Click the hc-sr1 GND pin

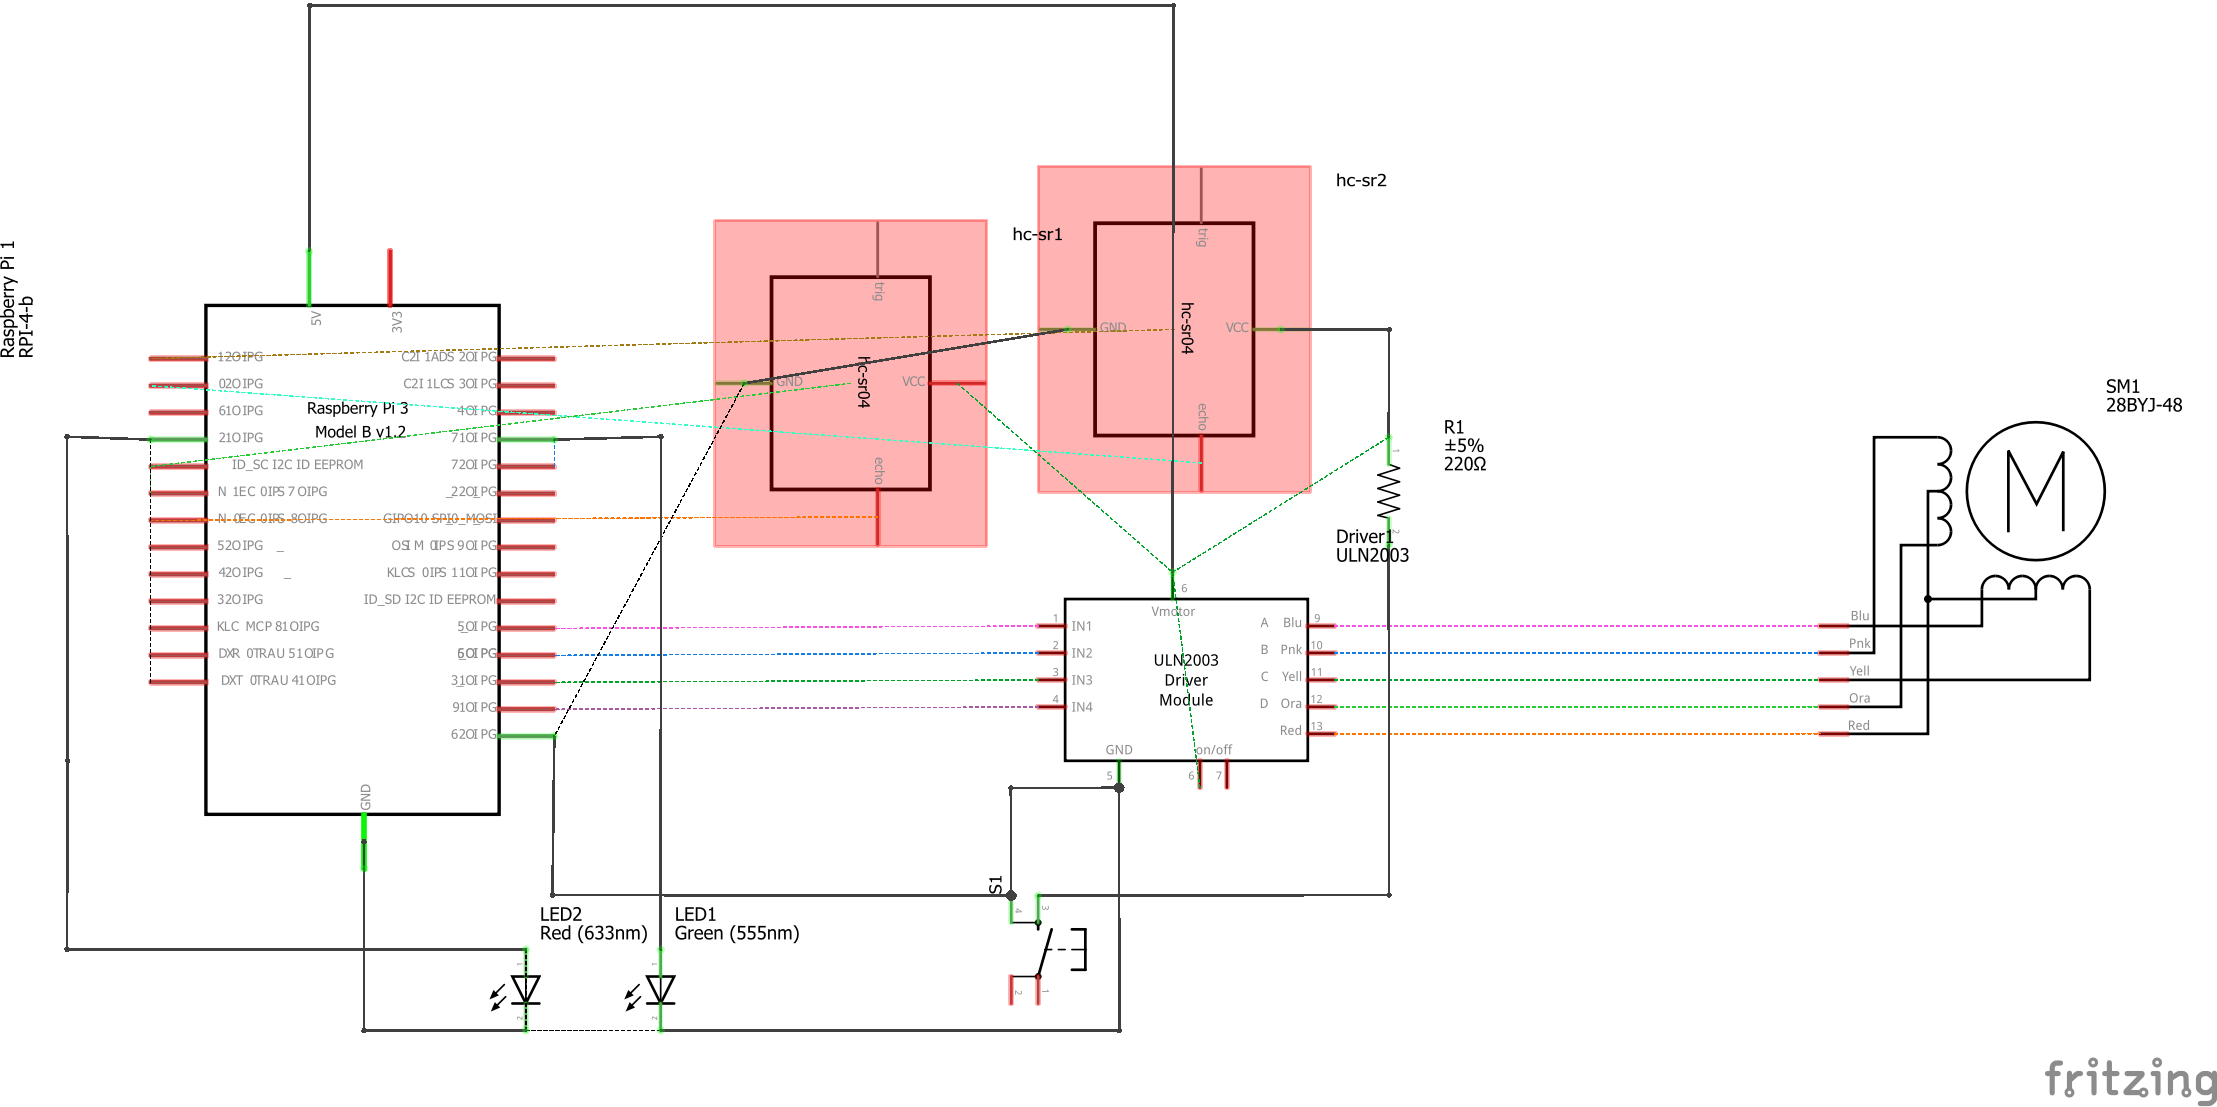point(743,383)
